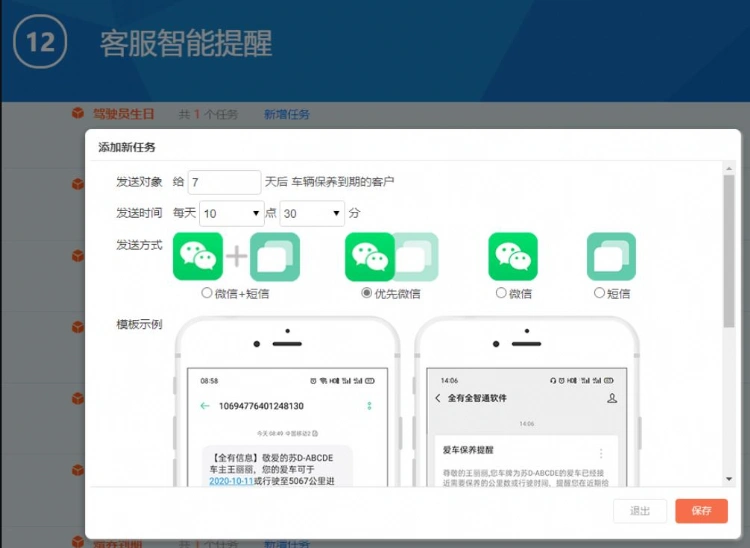Select the 优先微信 radio button

click(366, 293)
